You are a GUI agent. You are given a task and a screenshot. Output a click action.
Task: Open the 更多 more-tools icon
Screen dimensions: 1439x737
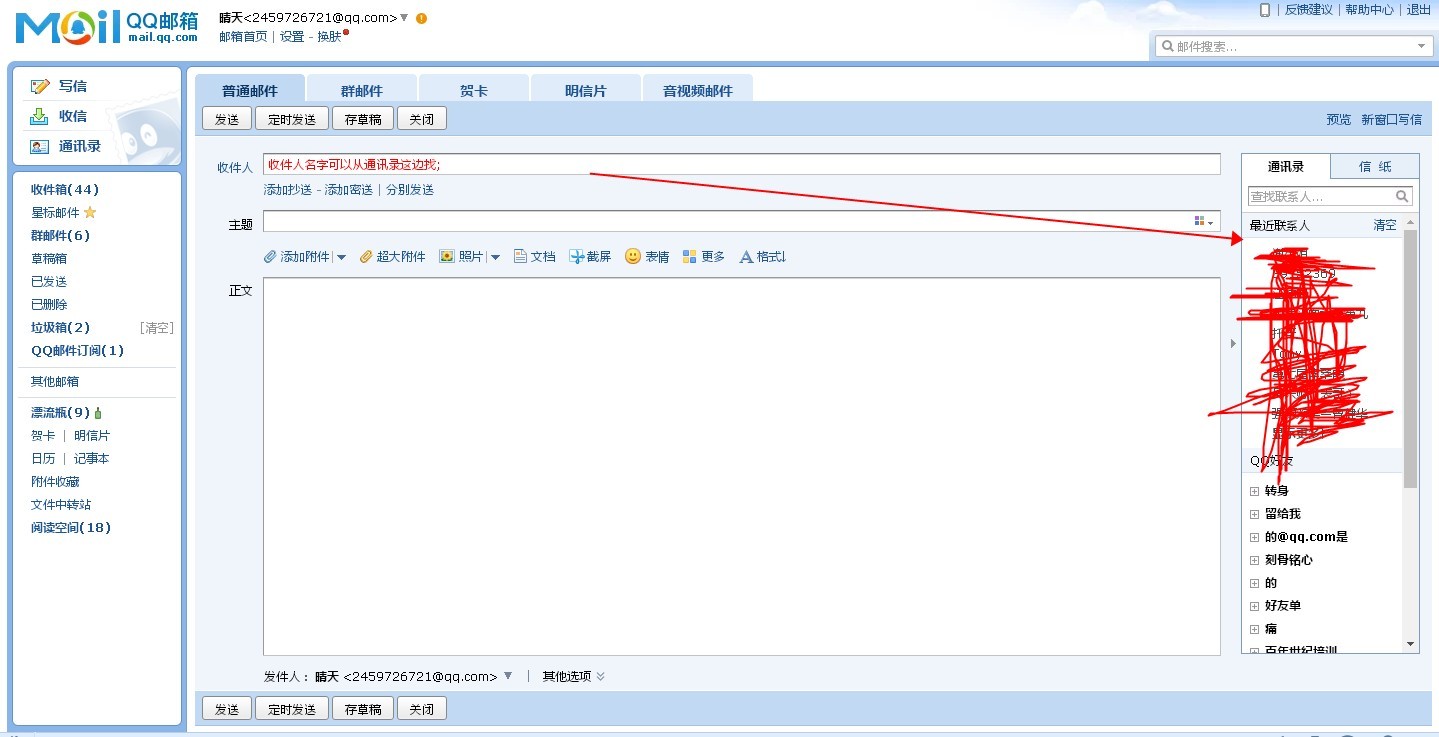(702, 256)
